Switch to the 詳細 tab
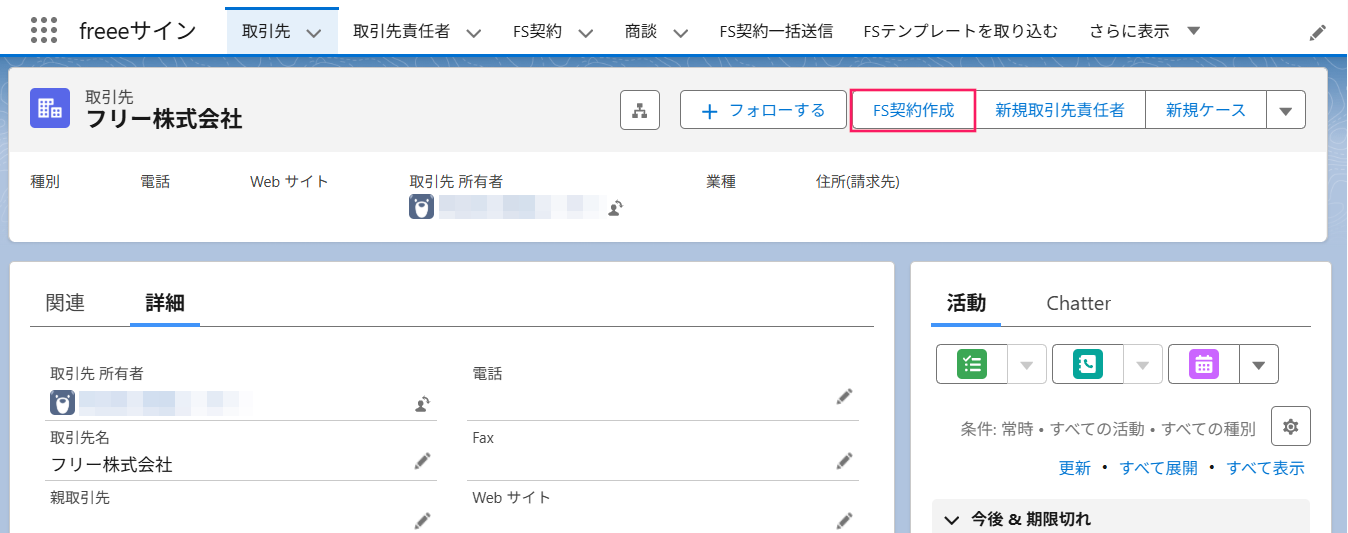 pos(165,303)
